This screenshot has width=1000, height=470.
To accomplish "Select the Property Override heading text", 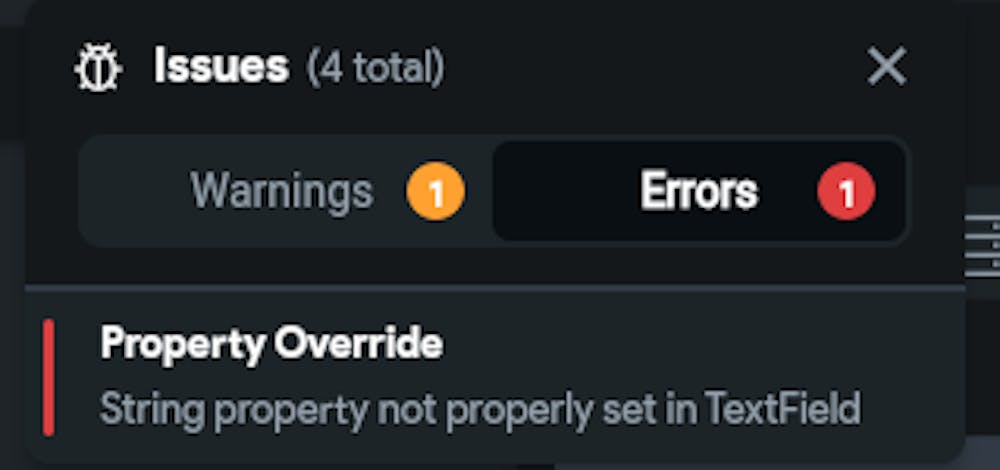I will point(271,344).
